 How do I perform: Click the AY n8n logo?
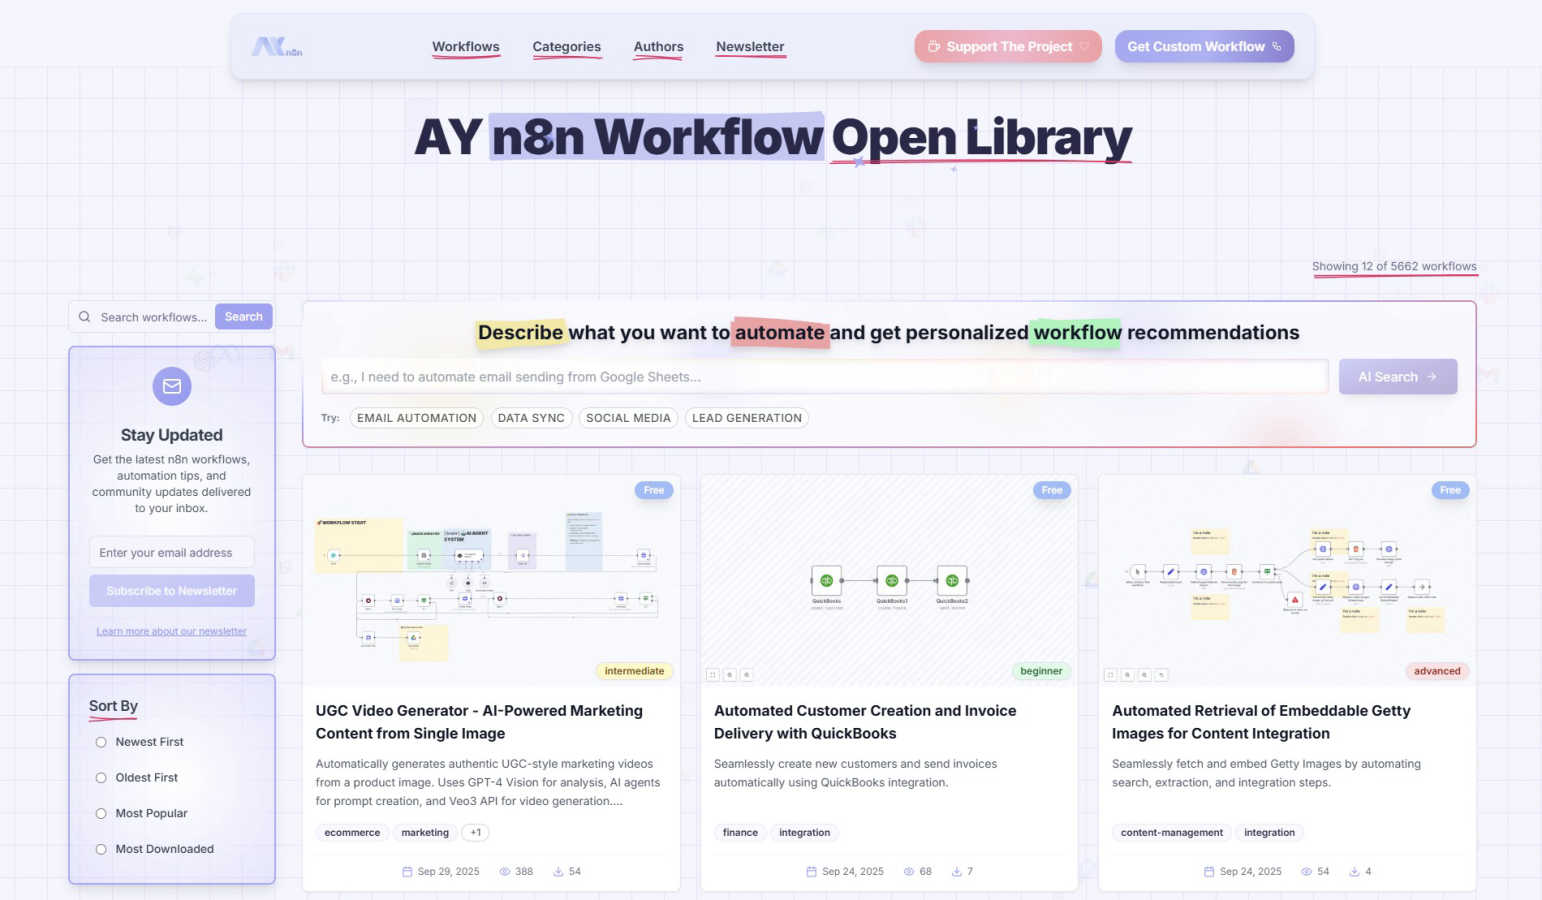pyautogui.click(x=276, y=47)
